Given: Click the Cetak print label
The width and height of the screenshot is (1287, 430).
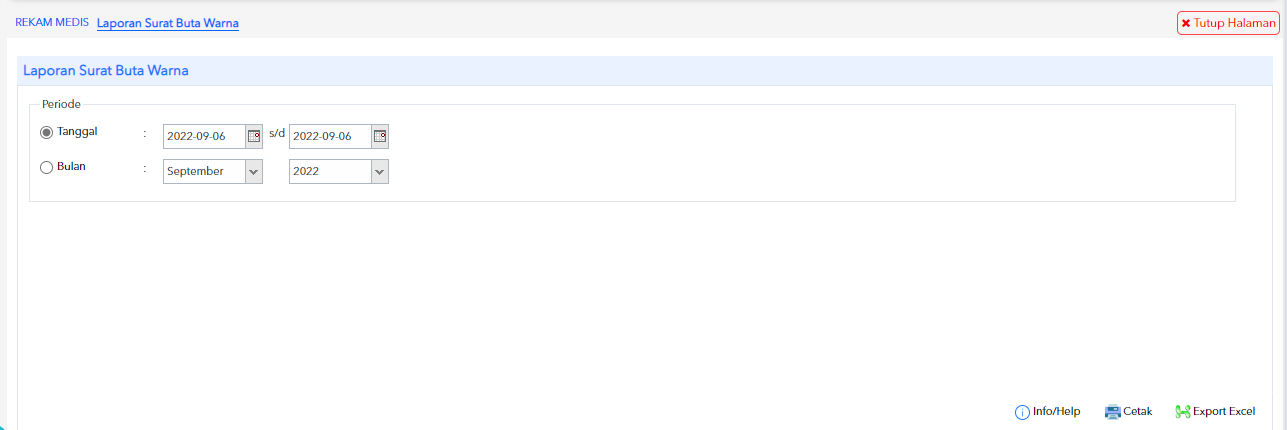Looking at the screenshot, I should (1138, 412).
